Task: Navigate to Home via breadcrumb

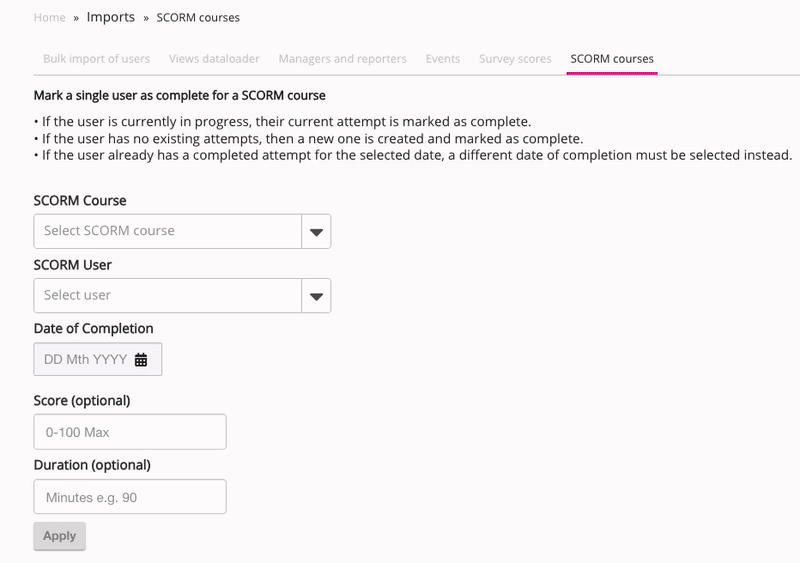Action: (49, 18)
